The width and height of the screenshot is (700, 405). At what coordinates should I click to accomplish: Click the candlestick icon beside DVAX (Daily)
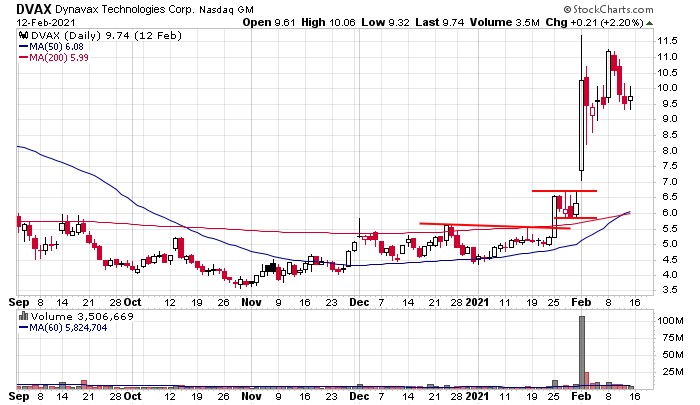pyautogui.click(x=23, y=36)
